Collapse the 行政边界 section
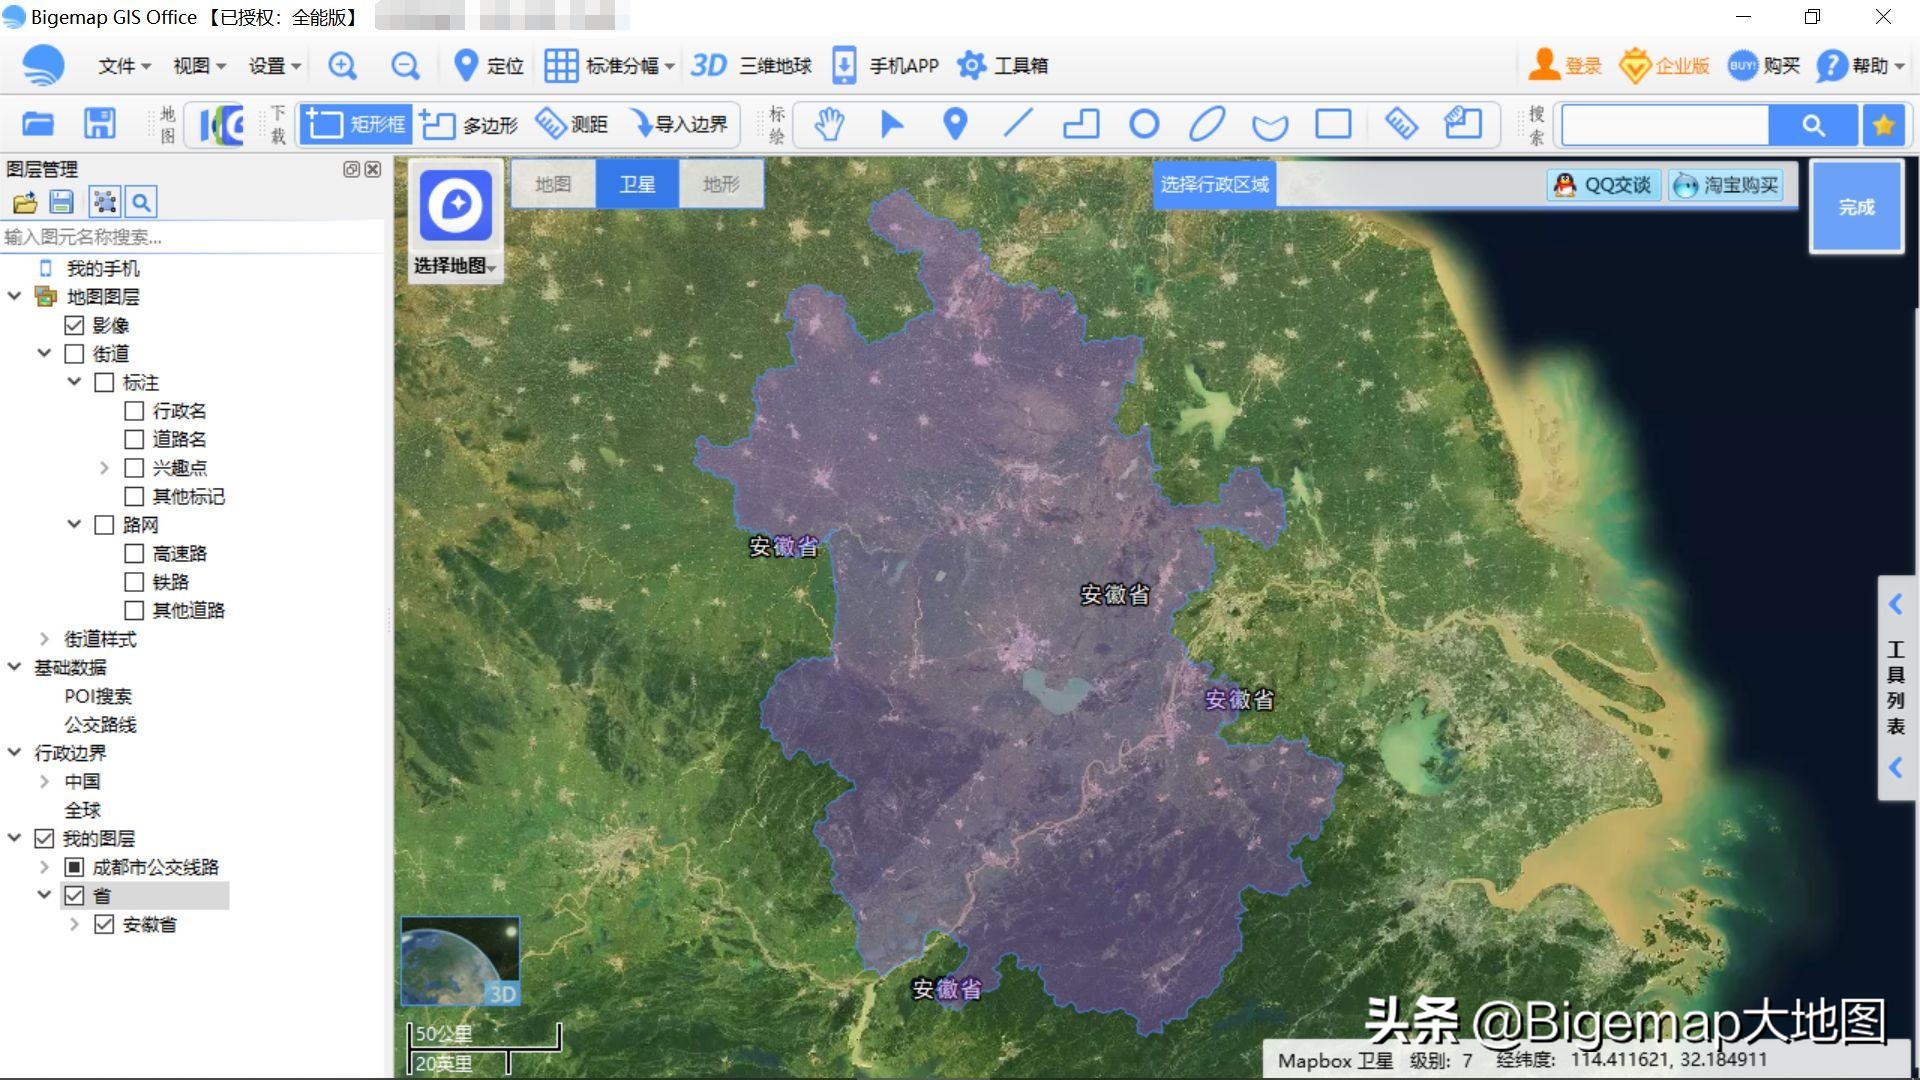This screenshot has height=1080, width=1920. [x=13, y=752]
